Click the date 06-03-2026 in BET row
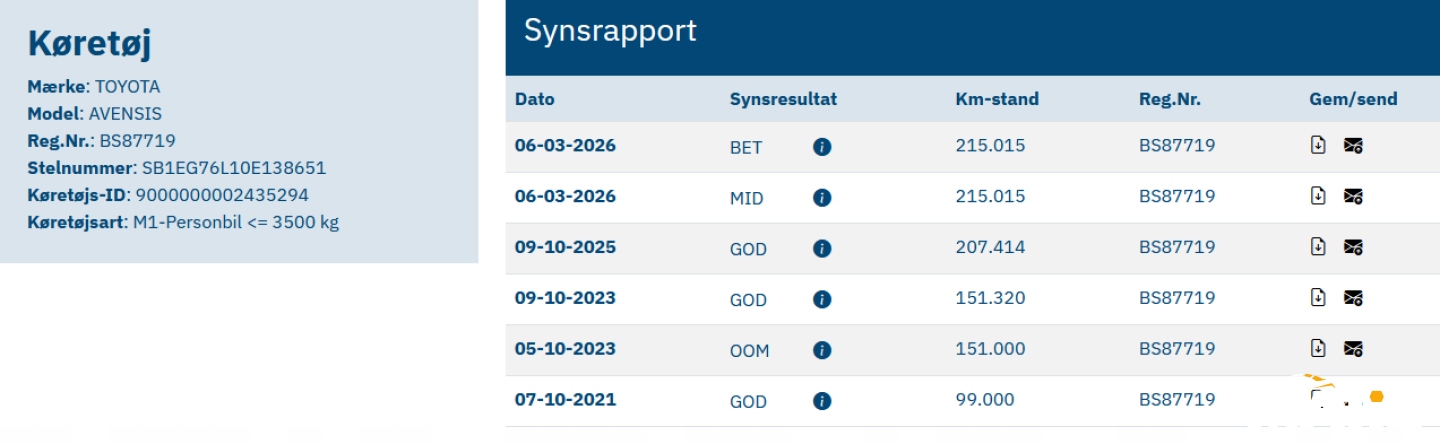 (x=565, y=146)
